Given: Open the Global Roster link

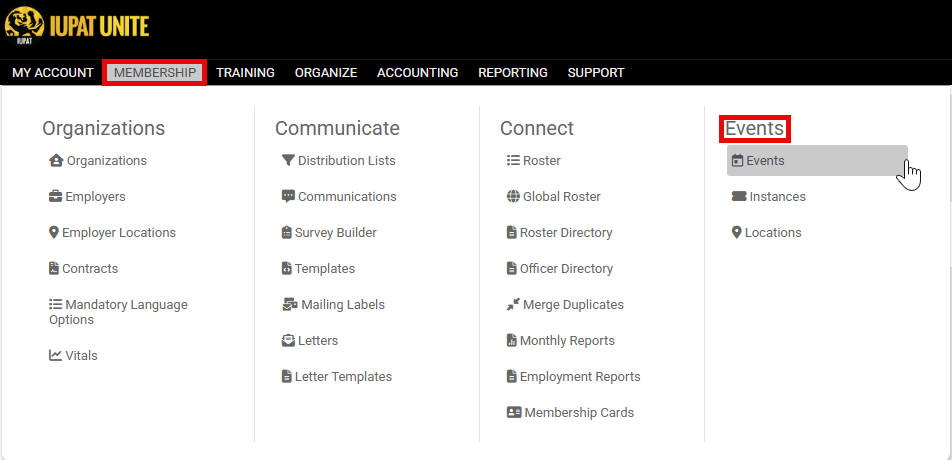Looking at the screenshot, I should click(x=562, y=197).
